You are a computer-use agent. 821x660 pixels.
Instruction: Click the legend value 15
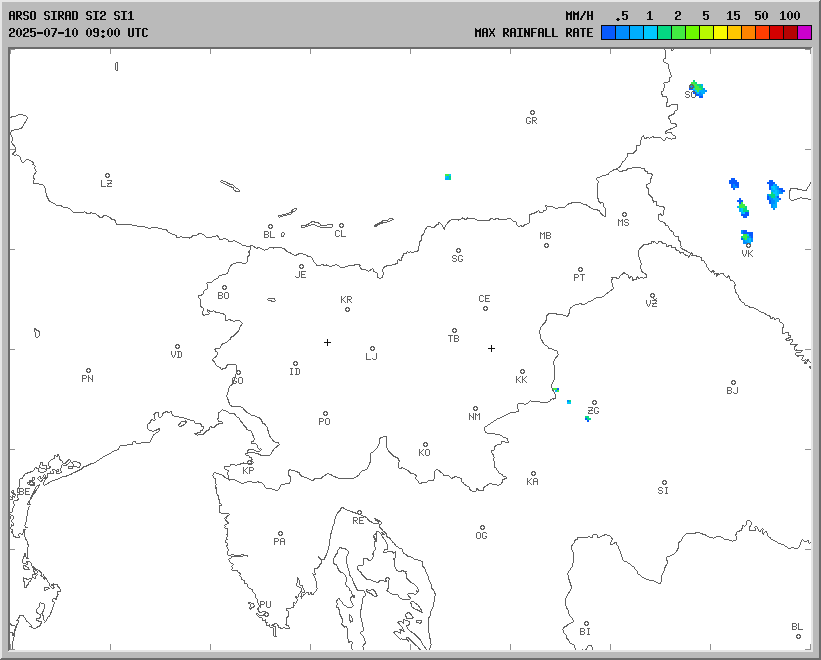tap(733, 16)
